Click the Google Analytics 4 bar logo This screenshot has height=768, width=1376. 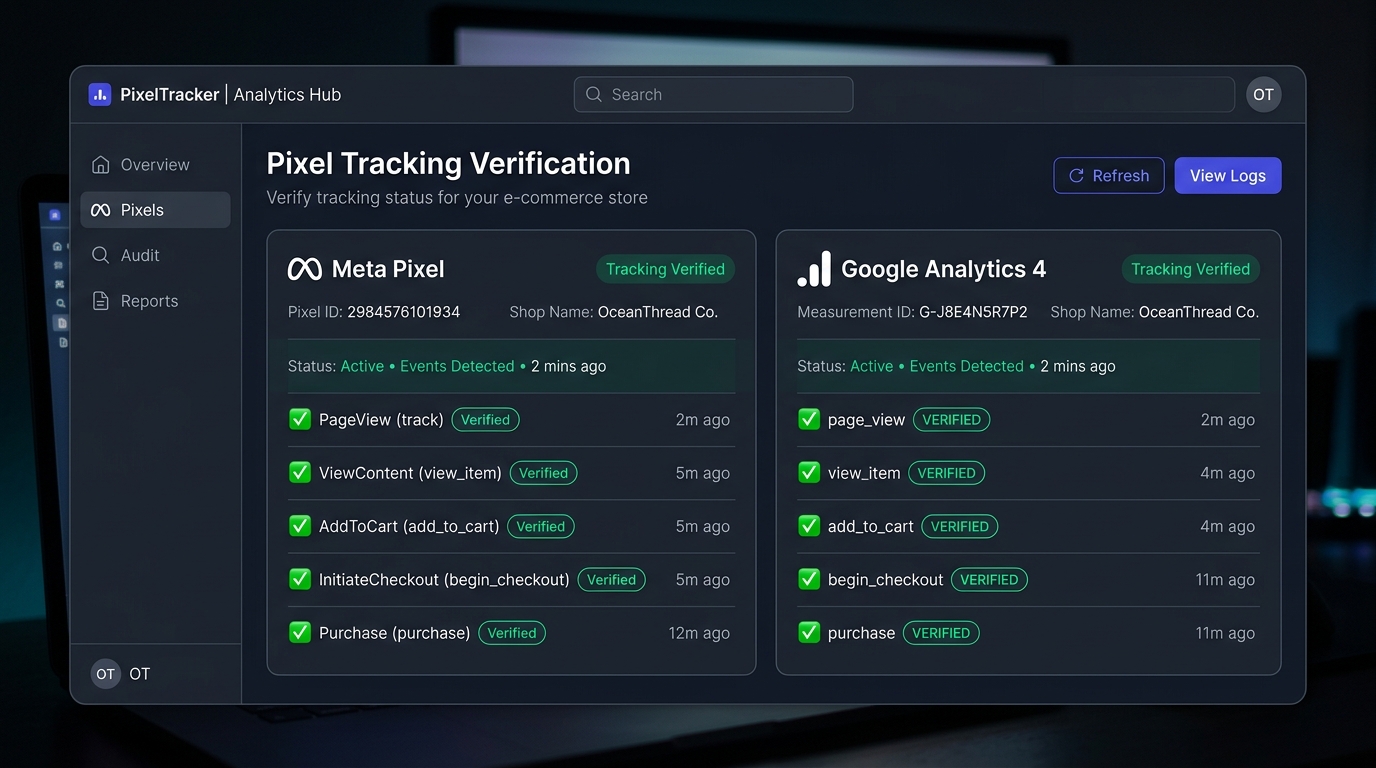click(814, 269)
